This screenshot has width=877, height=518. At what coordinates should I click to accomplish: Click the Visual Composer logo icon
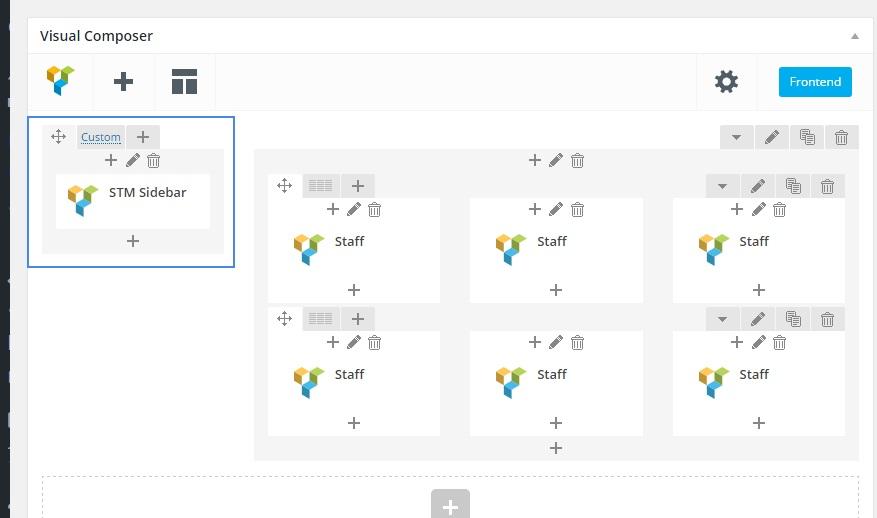point(60,81)
